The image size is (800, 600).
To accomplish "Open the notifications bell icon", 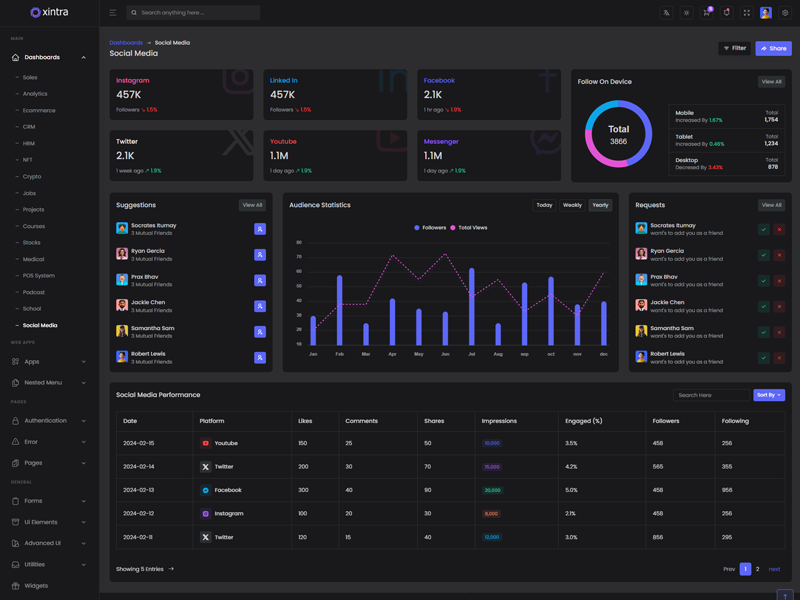I will [726, 13].
